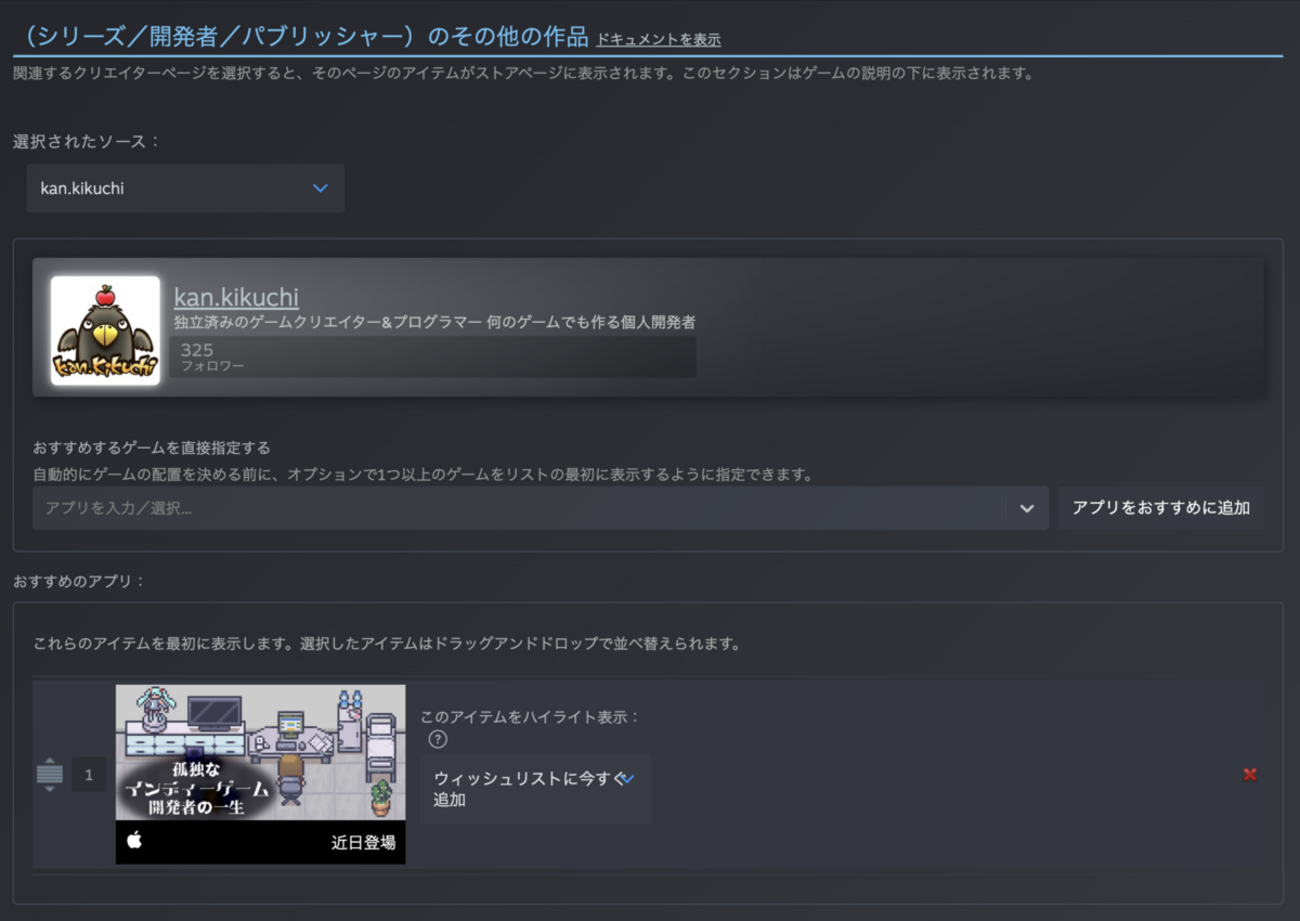Open the kan.kikuchi creator page link
This screenshot has width=1300, height=921.
[x=236, y=297]
